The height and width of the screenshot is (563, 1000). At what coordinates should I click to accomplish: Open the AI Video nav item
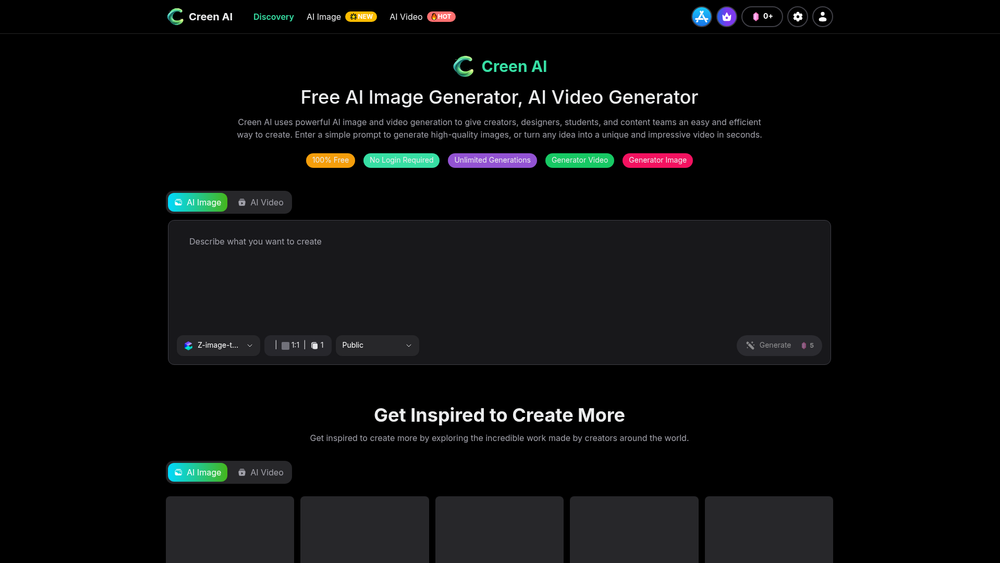[406, 17]
